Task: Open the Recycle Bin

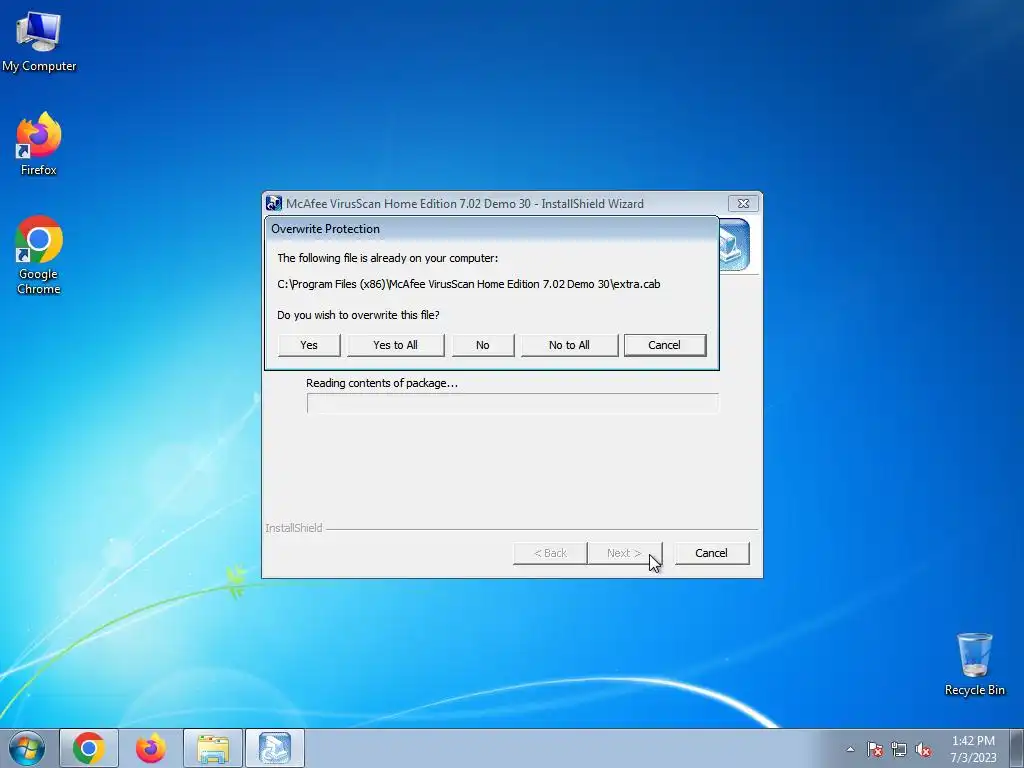Action: tap(974, 664)
